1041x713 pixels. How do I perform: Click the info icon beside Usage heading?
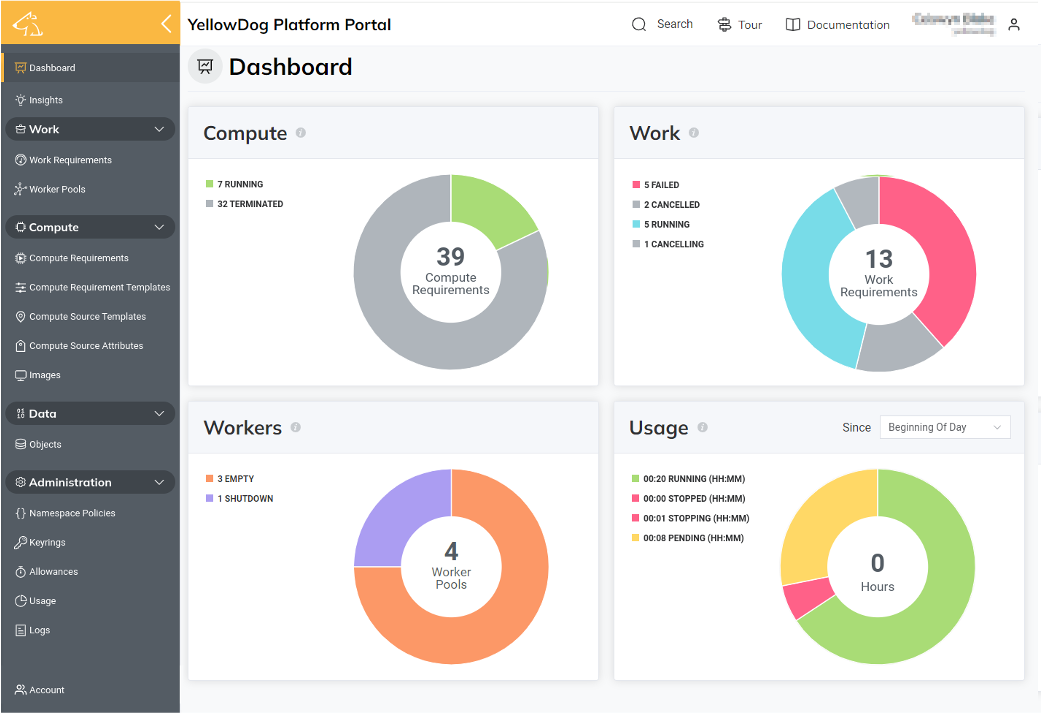pyautogui.click(x=702, y=428)
